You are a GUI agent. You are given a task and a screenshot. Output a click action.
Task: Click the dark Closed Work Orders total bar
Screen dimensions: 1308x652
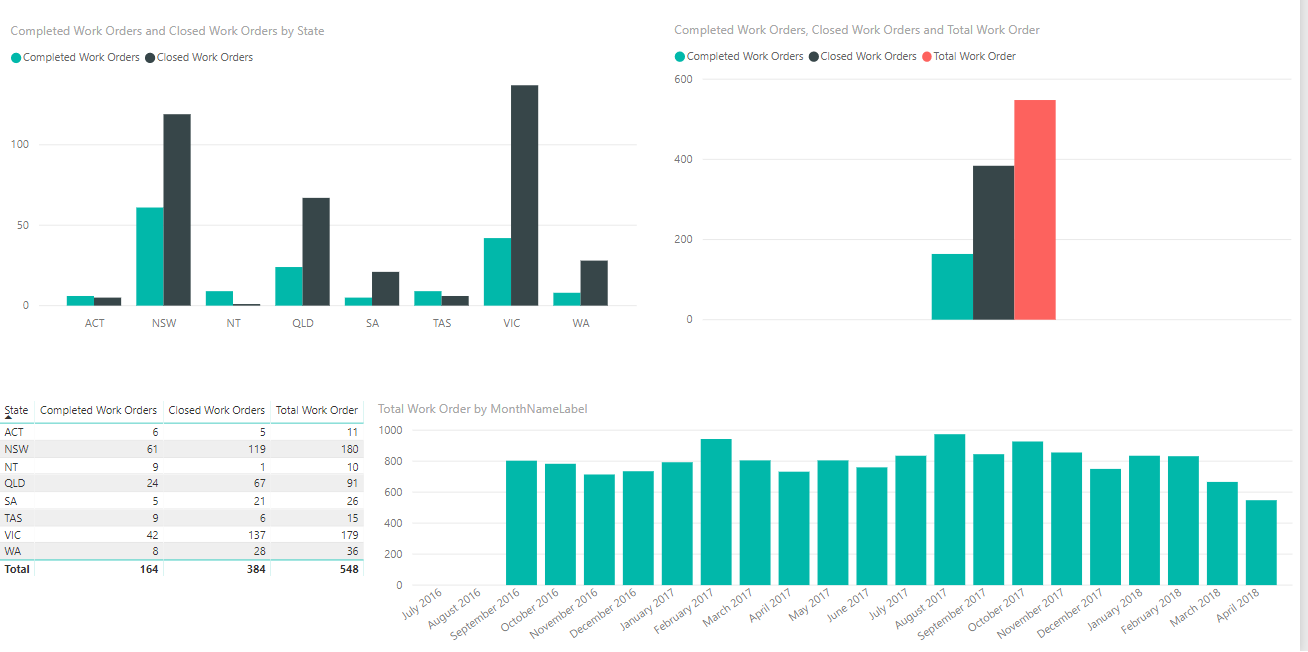993,243
